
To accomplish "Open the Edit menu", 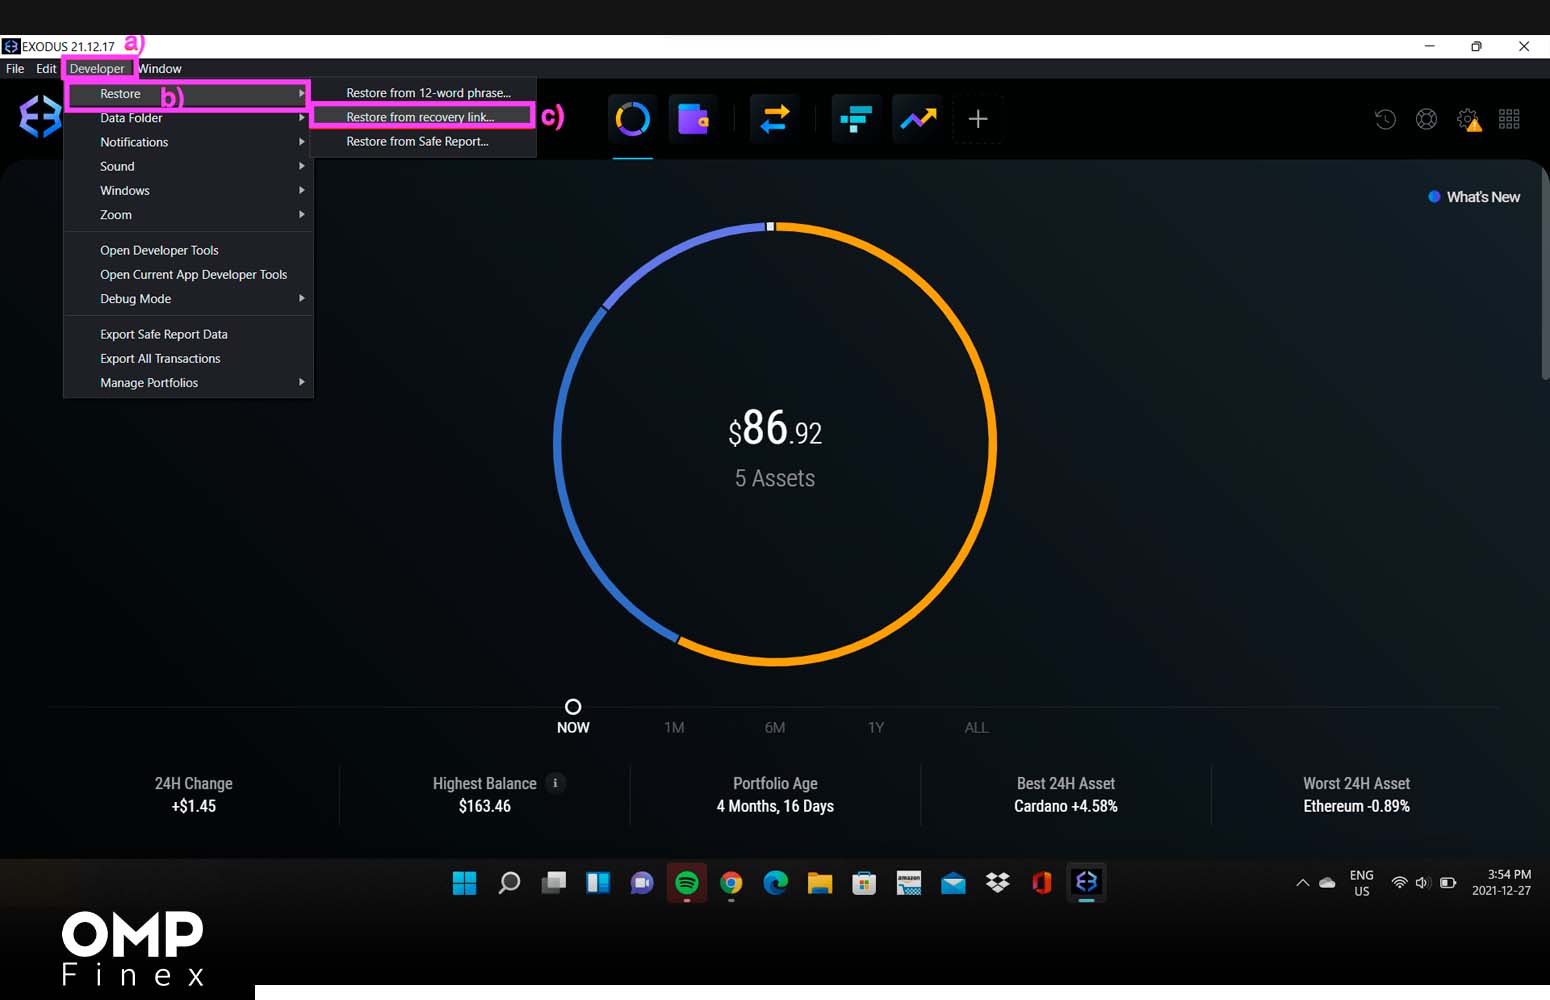I will 46,69.
